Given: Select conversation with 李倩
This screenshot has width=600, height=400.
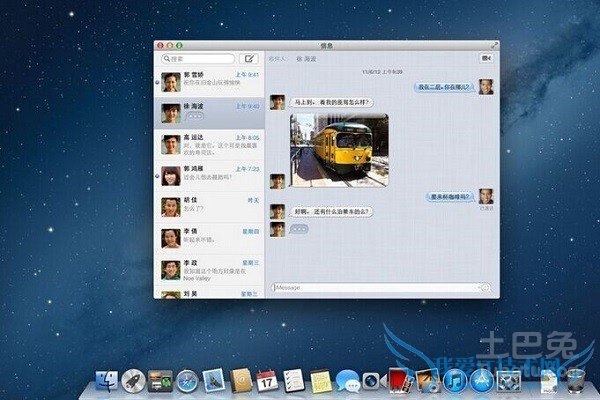Looking at the screenshot, I should (209, 238).
